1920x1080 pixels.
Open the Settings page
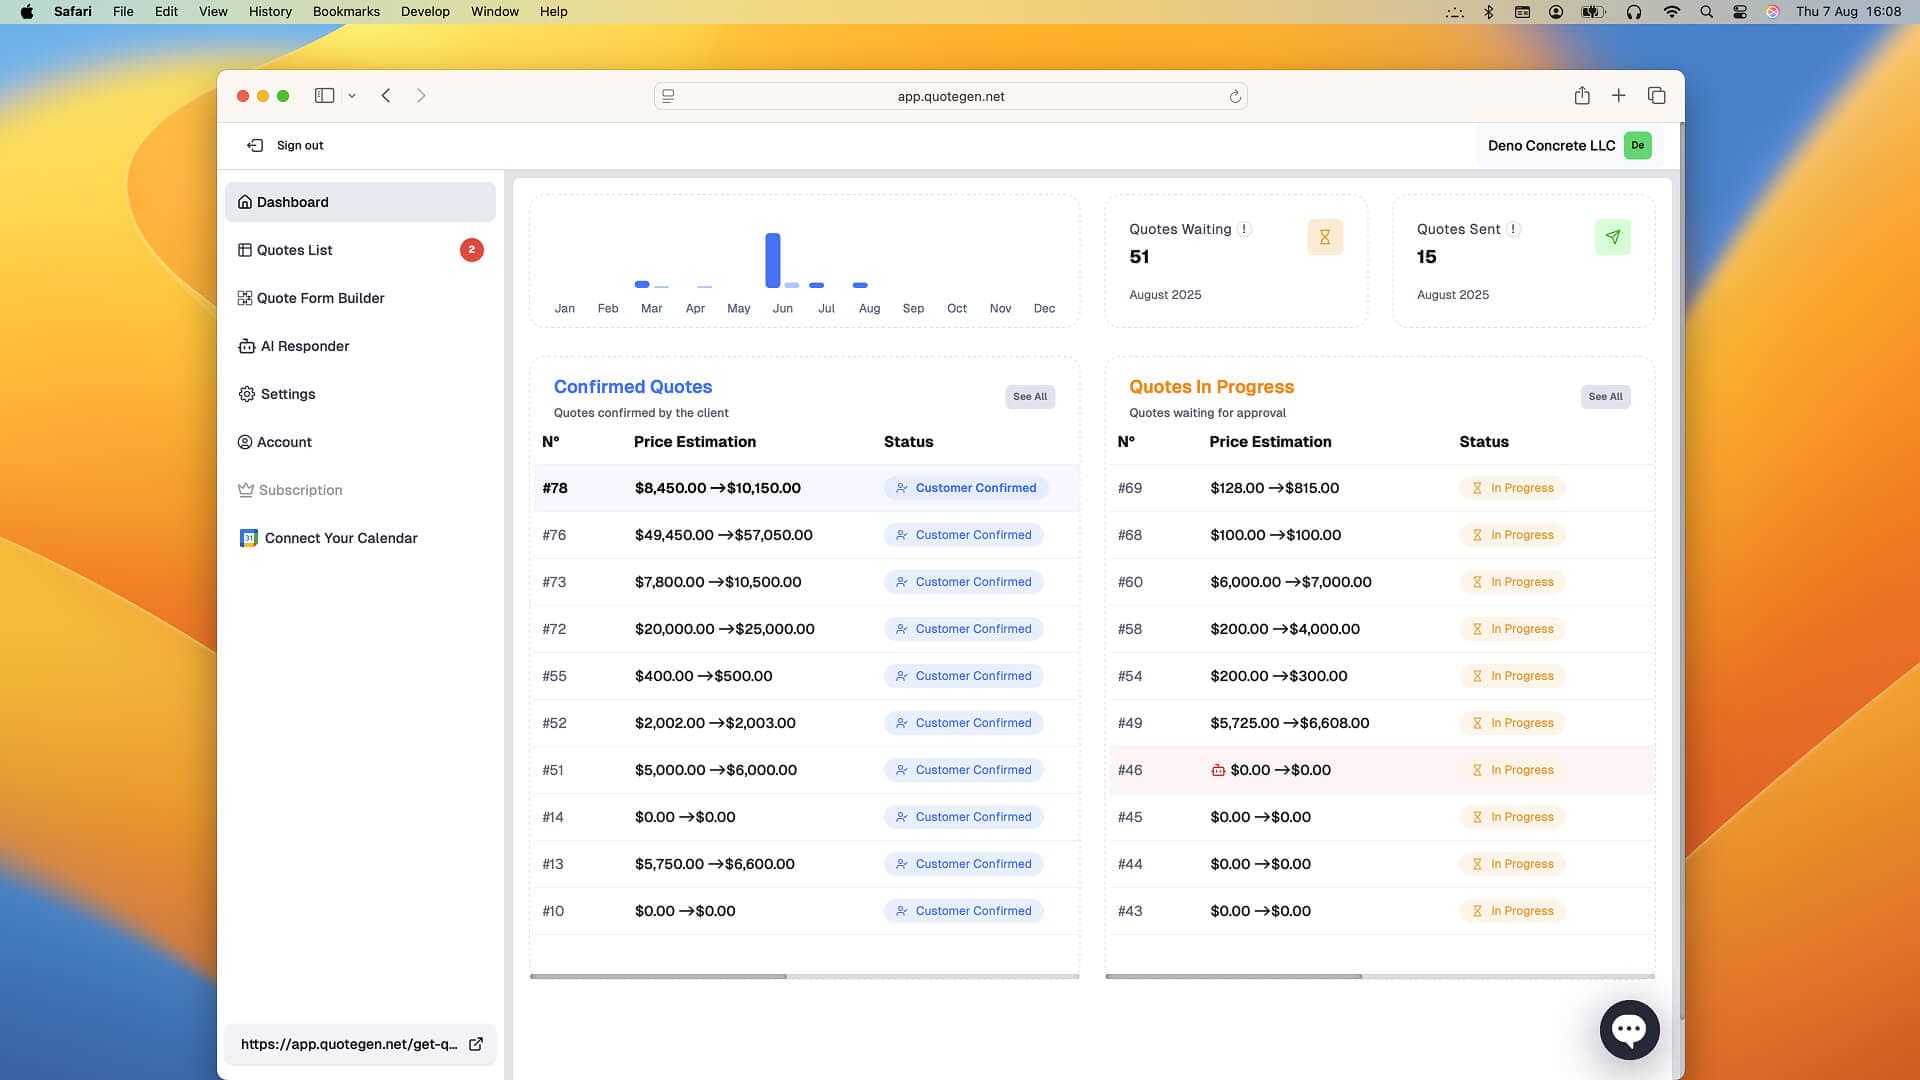click(x=360, y=394)
